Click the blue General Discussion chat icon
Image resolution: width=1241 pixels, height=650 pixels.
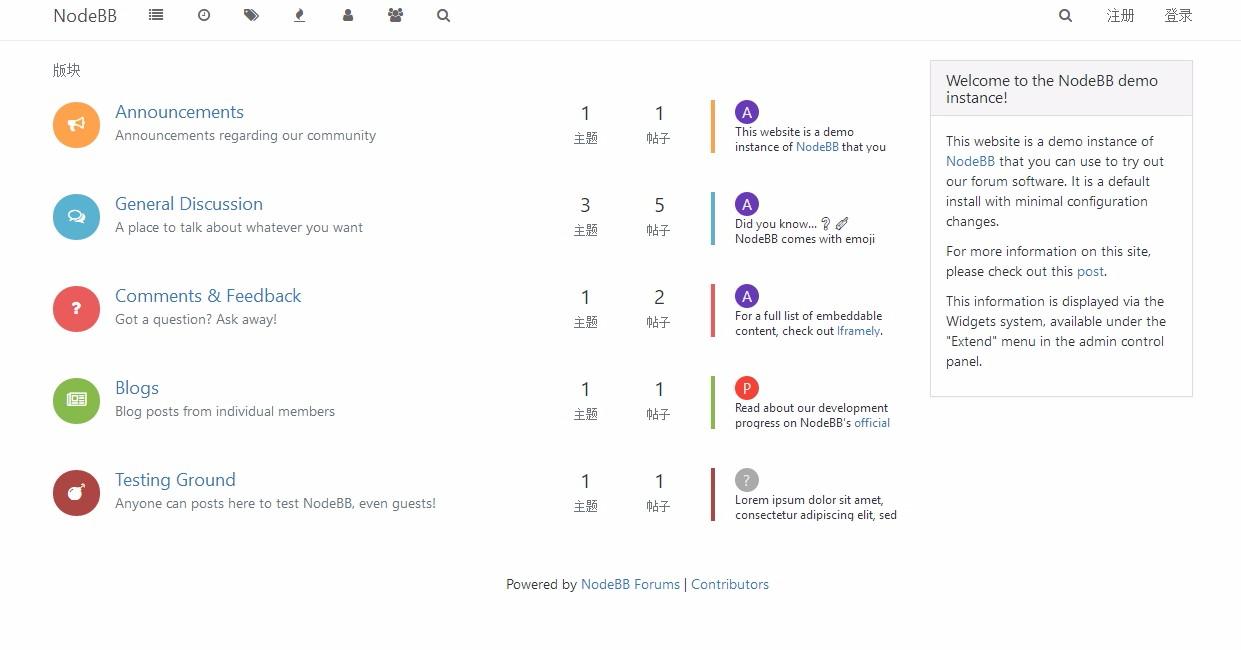(x=76, y=216)
